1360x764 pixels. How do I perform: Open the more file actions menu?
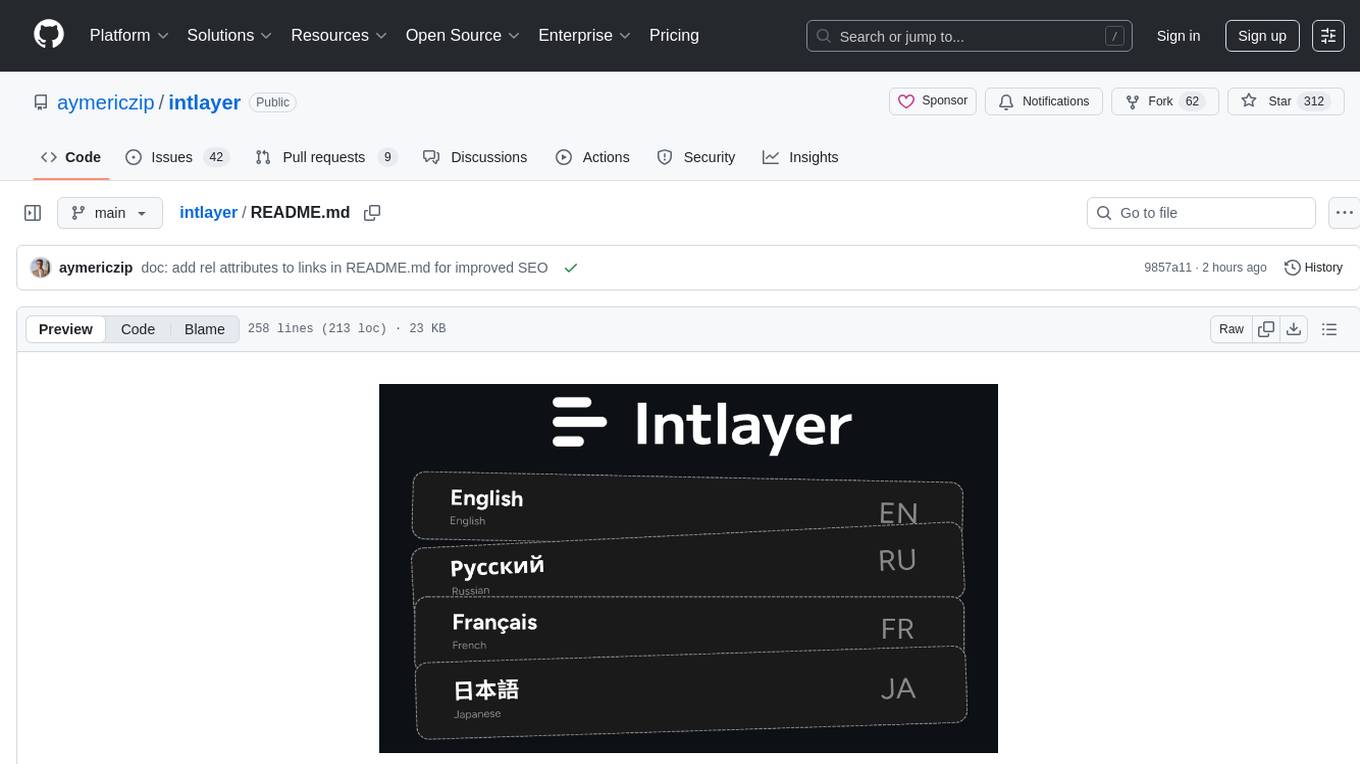[x=1344, y=213]
